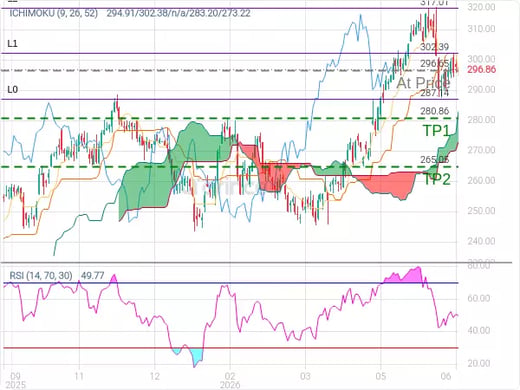Click the At Price annotation
The width and height of the screenshot is (520, 390).
(x=423, y=83)
